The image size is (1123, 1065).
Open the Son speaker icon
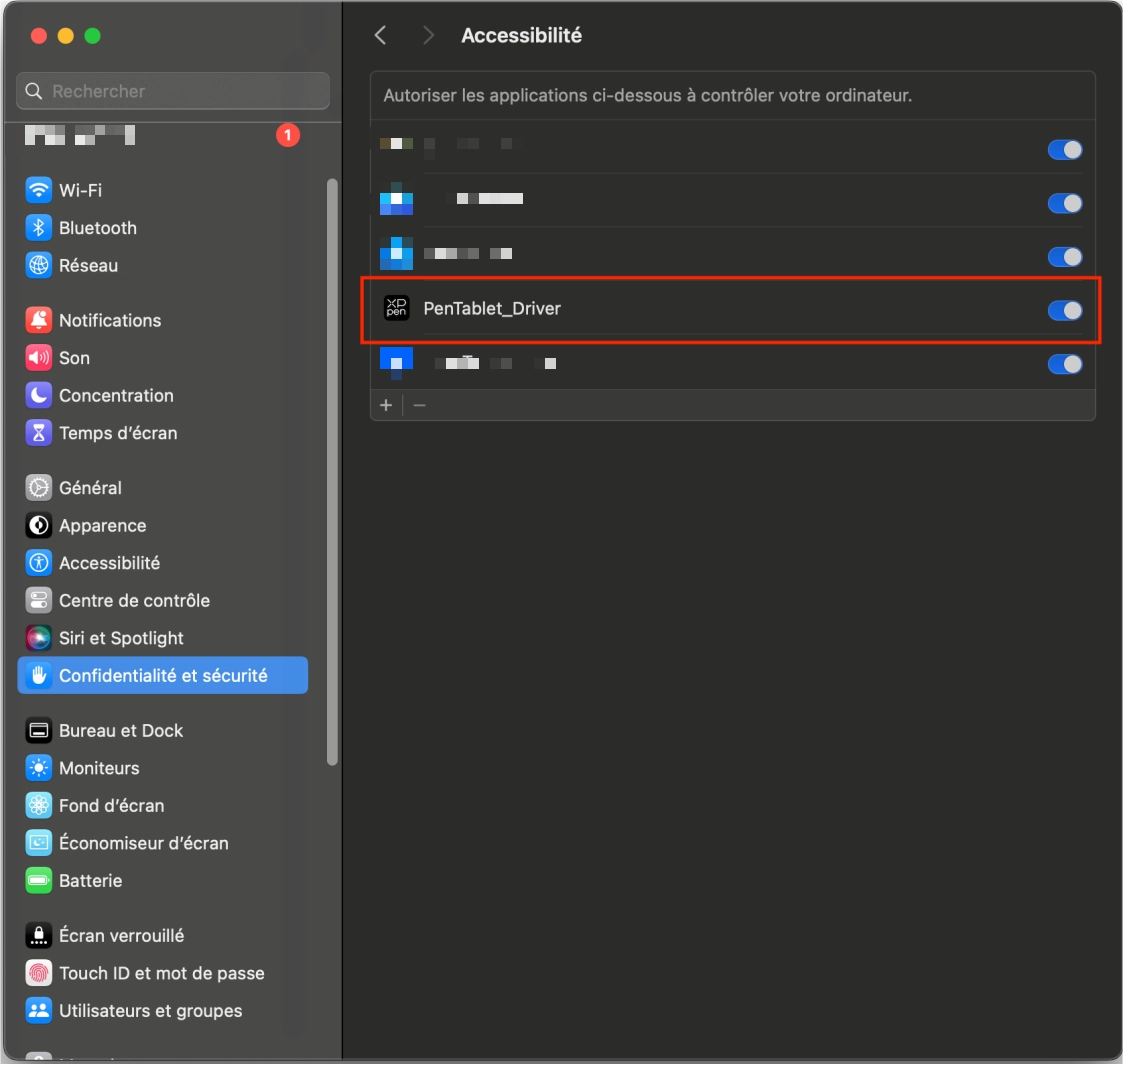coord(38,358)
